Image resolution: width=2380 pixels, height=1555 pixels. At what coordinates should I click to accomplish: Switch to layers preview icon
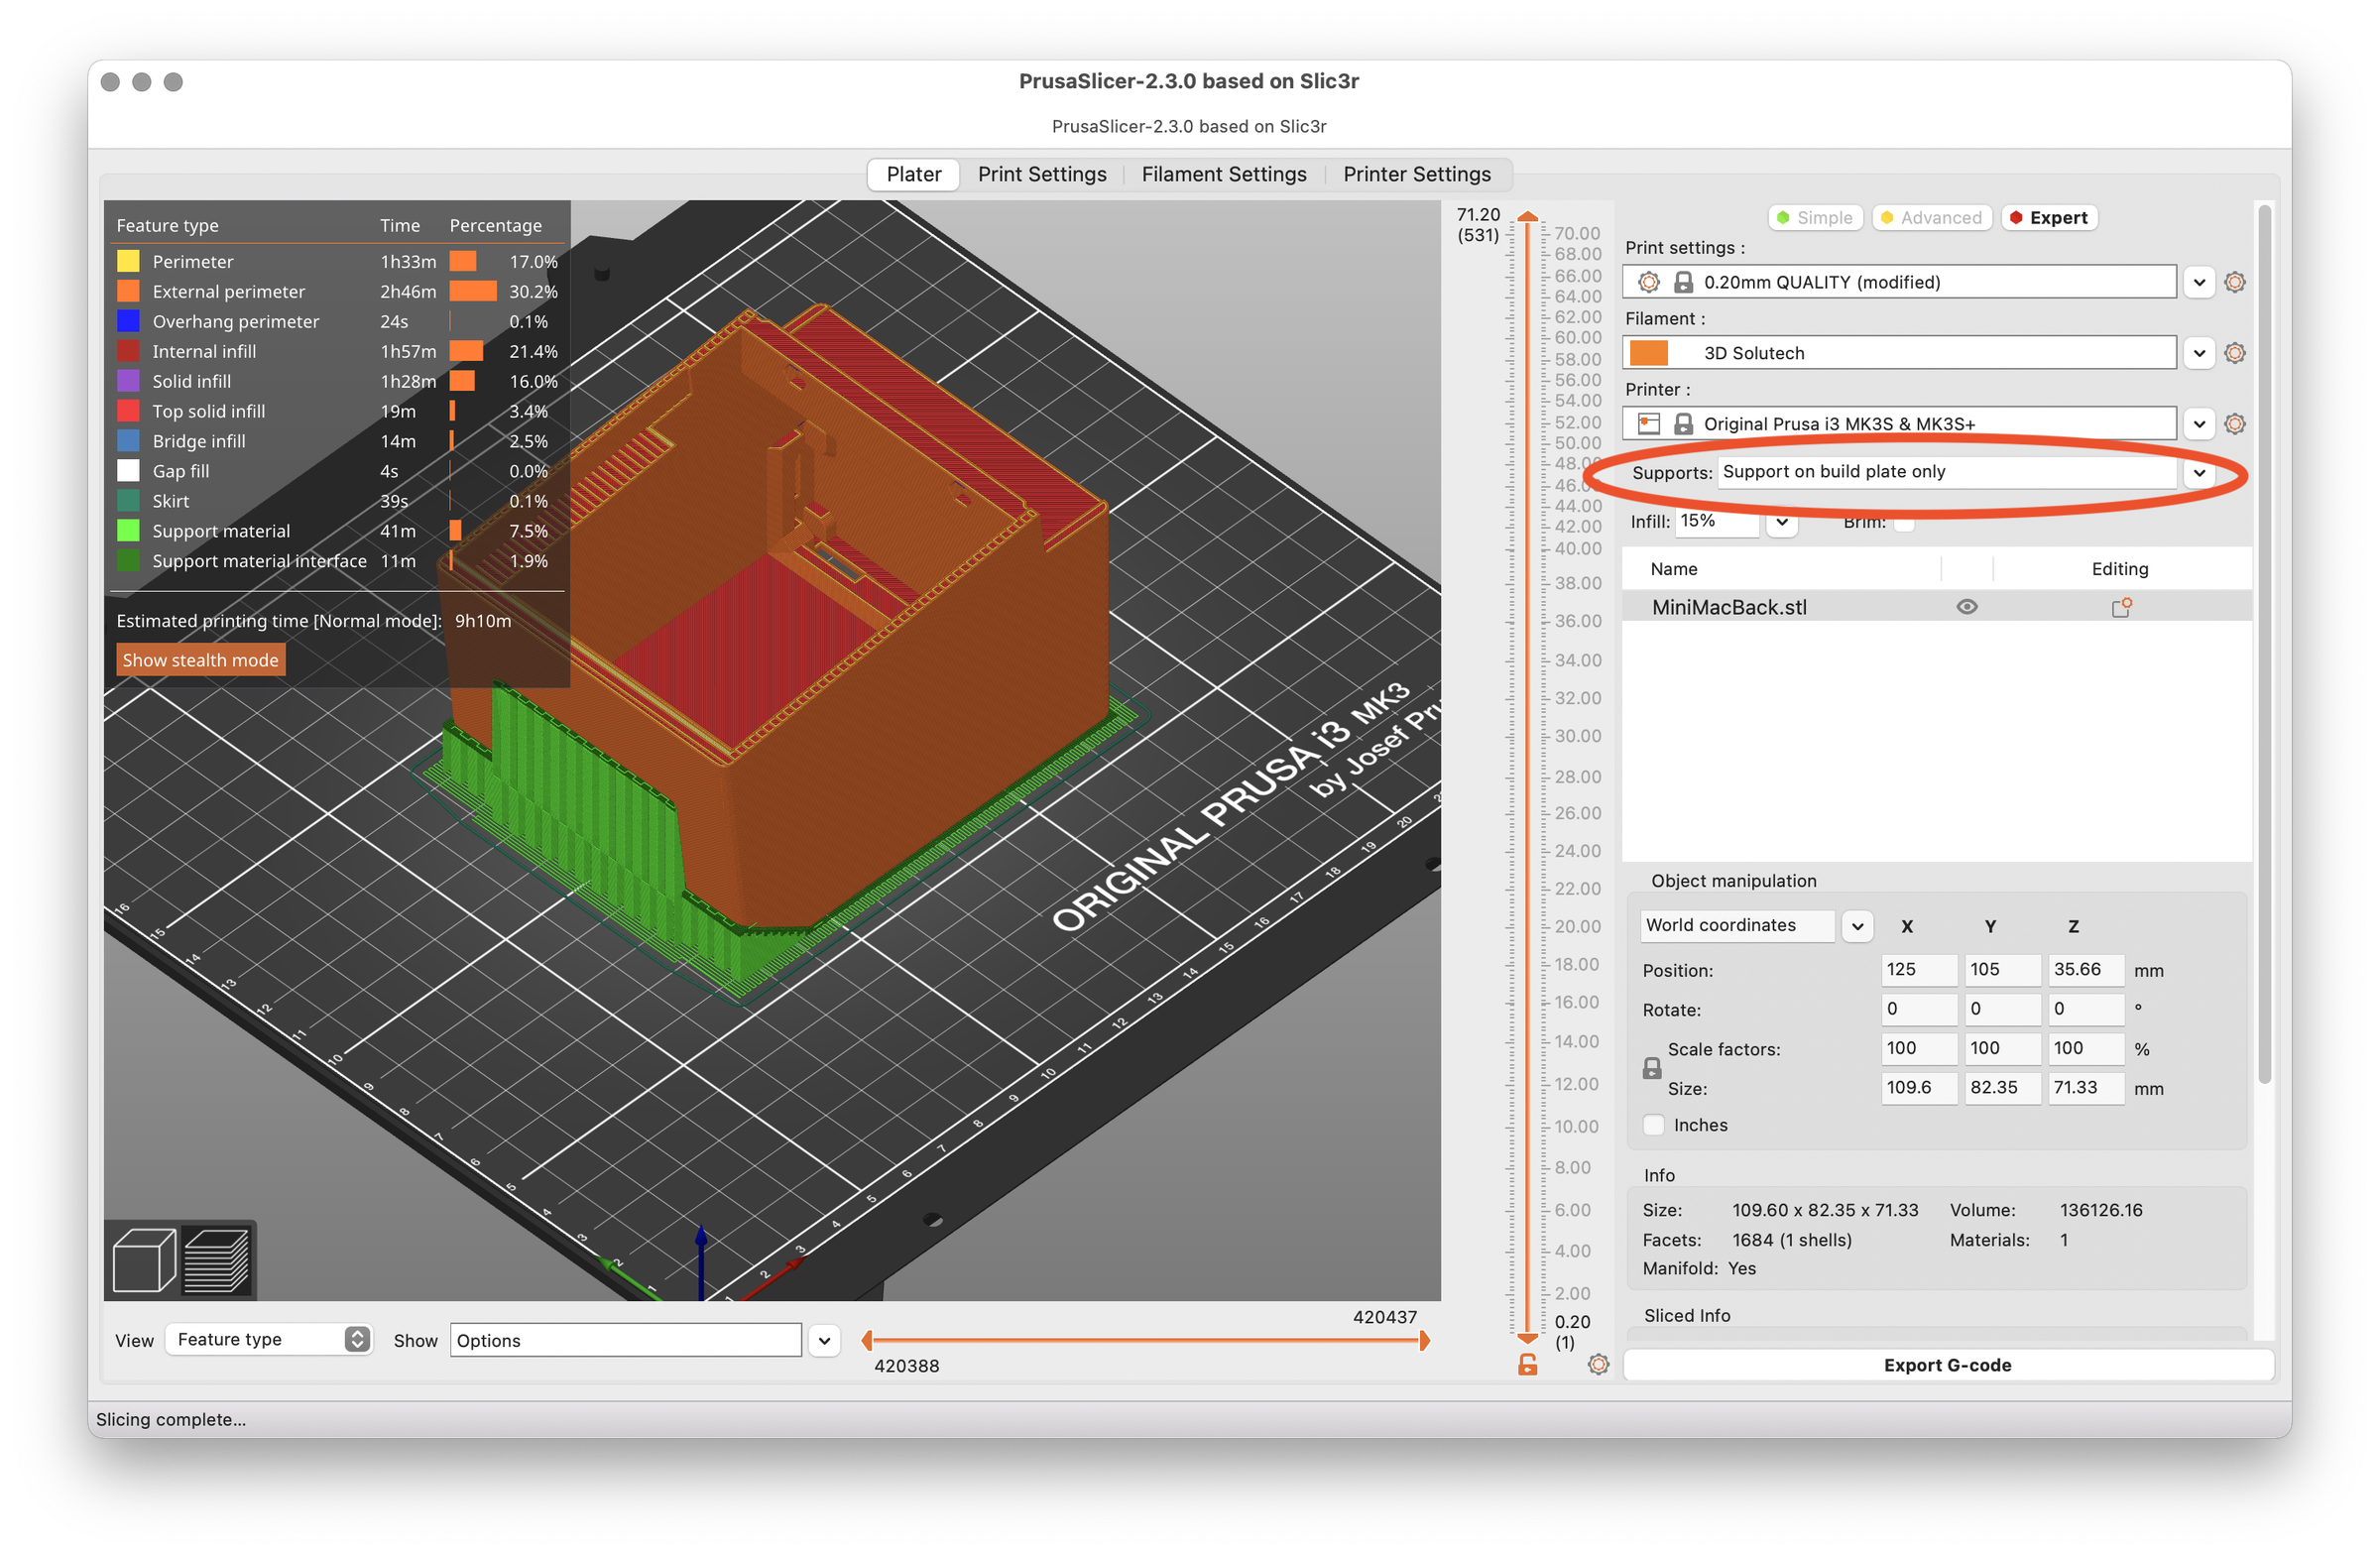[217, 1260]
